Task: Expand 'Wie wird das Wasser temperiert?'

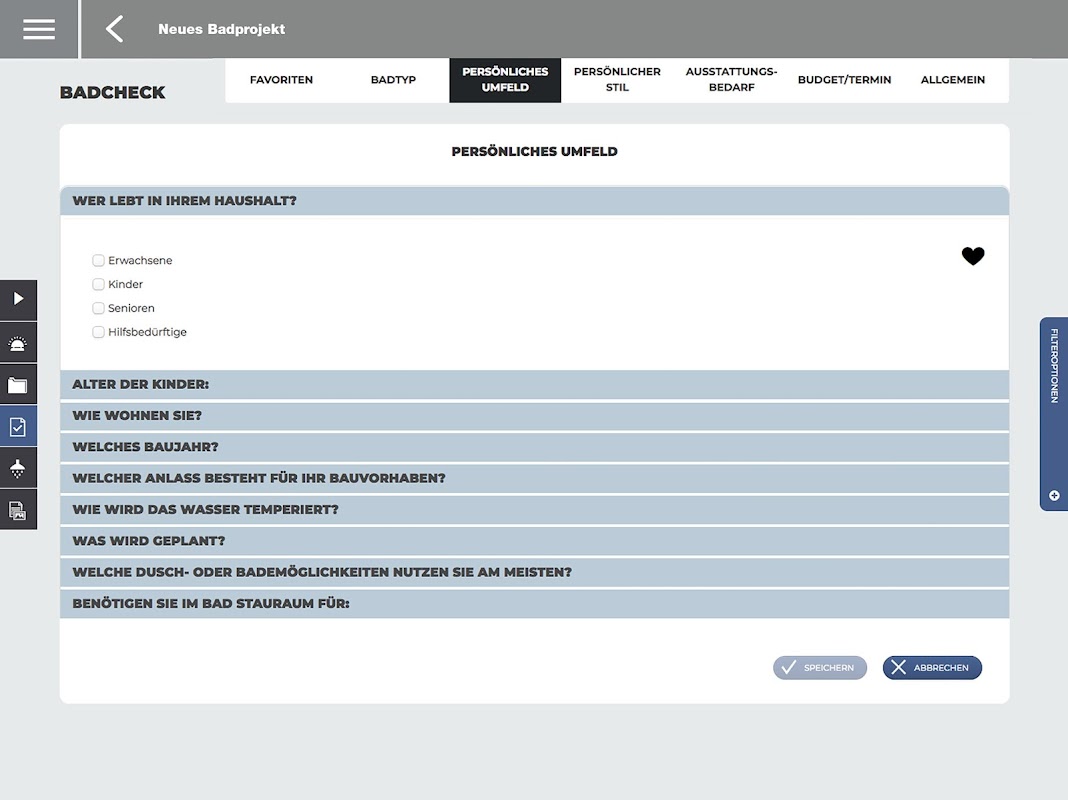Action: [535, 509]
